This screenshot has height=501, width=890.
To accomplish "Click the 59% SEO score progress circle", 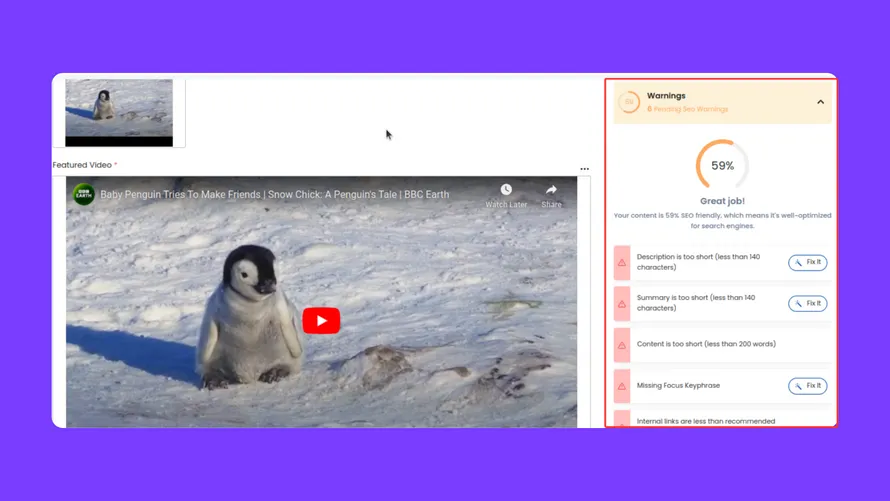I will point(722,166).
